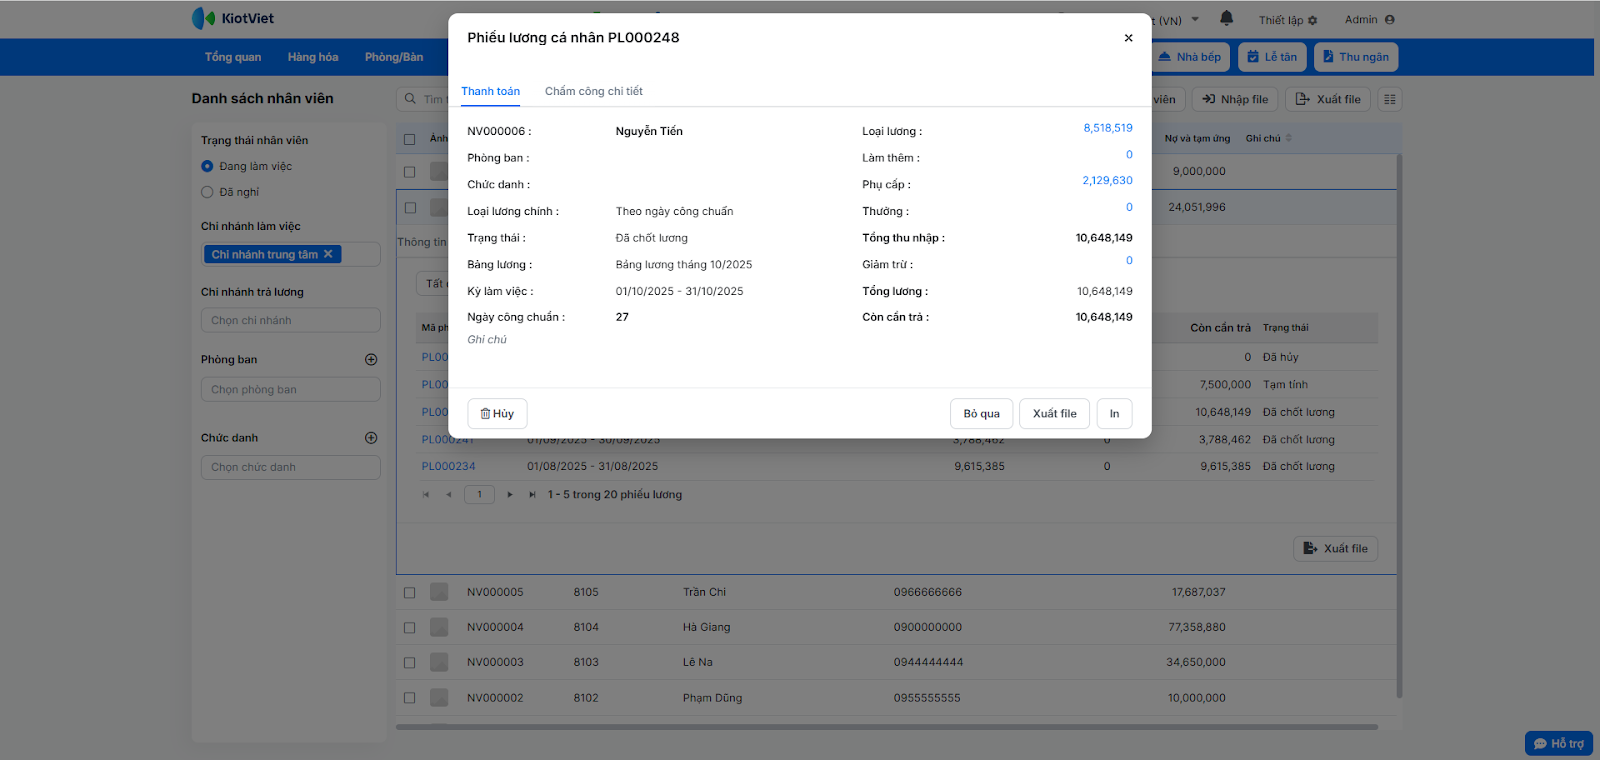Click employee name Trần Chi
Viewport: 1600px width, 760px height.
coord(704,593)
